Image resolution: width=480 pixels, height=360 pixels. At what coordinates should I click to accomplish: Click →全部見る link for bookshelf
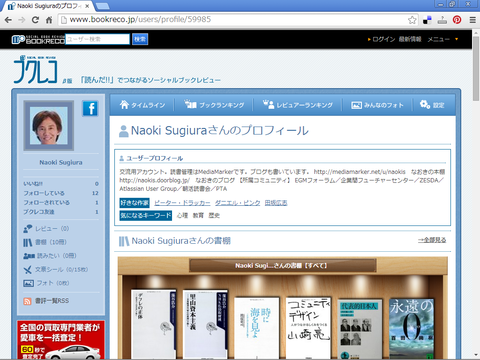(432, 240)
